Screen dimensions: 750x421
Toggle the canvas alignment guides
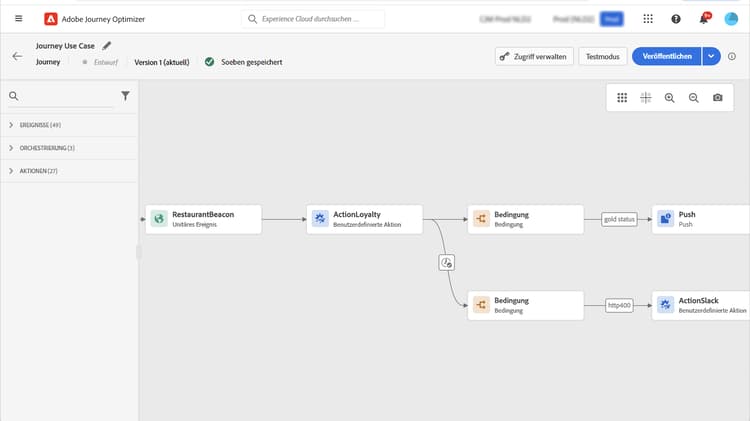pyautogui.click(x=645, y=98)
